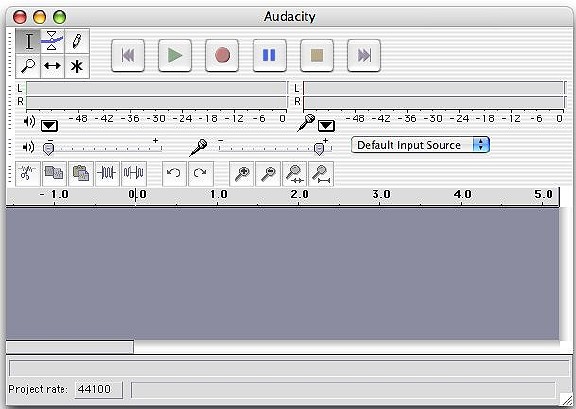Image resolution: width=576 pixels, height=409 pixels.
Task: Stop playback with the Stop button
Action: coord(317,55)
